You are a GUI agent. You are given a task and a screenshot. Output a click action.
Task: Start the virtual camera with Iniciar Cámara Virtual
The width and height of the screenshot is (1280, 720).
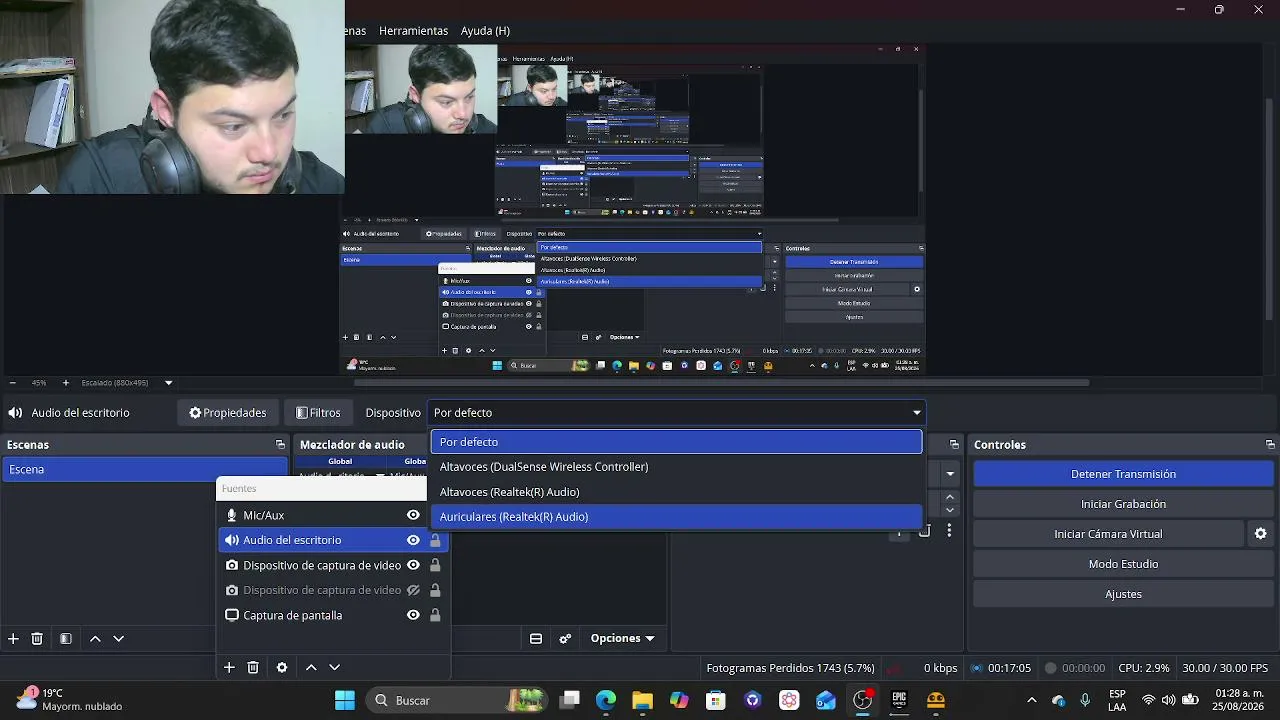(x=1108, y=534)
